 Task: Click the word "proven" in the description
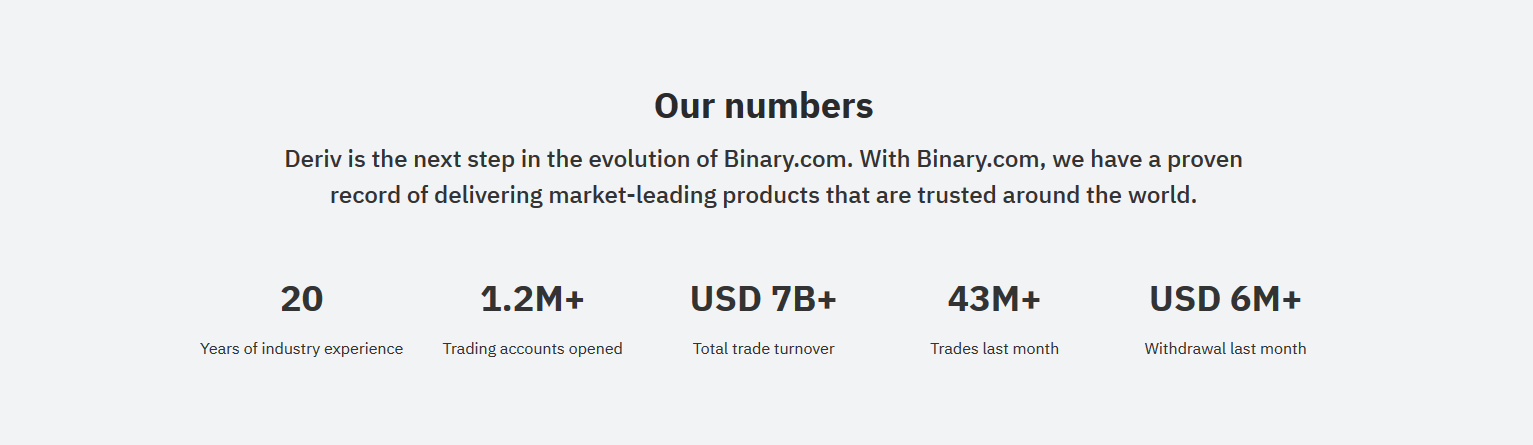[x=1205, y=160]
